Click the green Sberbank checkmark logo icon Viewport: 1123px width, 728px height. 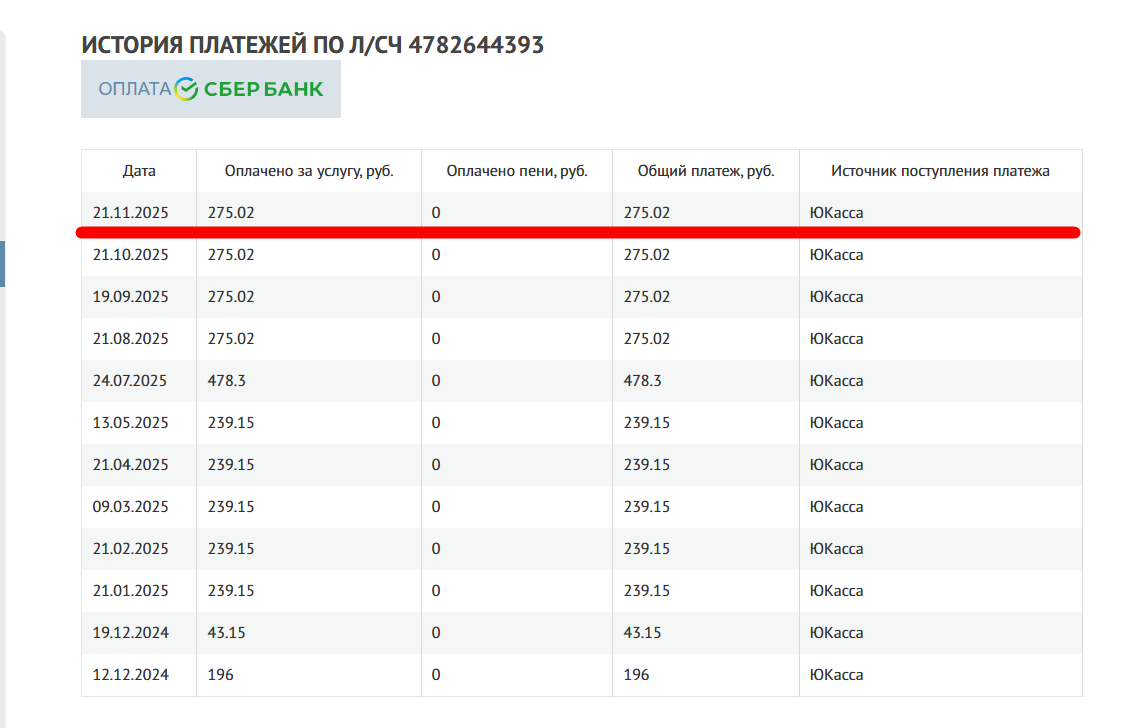coord(187,89)
